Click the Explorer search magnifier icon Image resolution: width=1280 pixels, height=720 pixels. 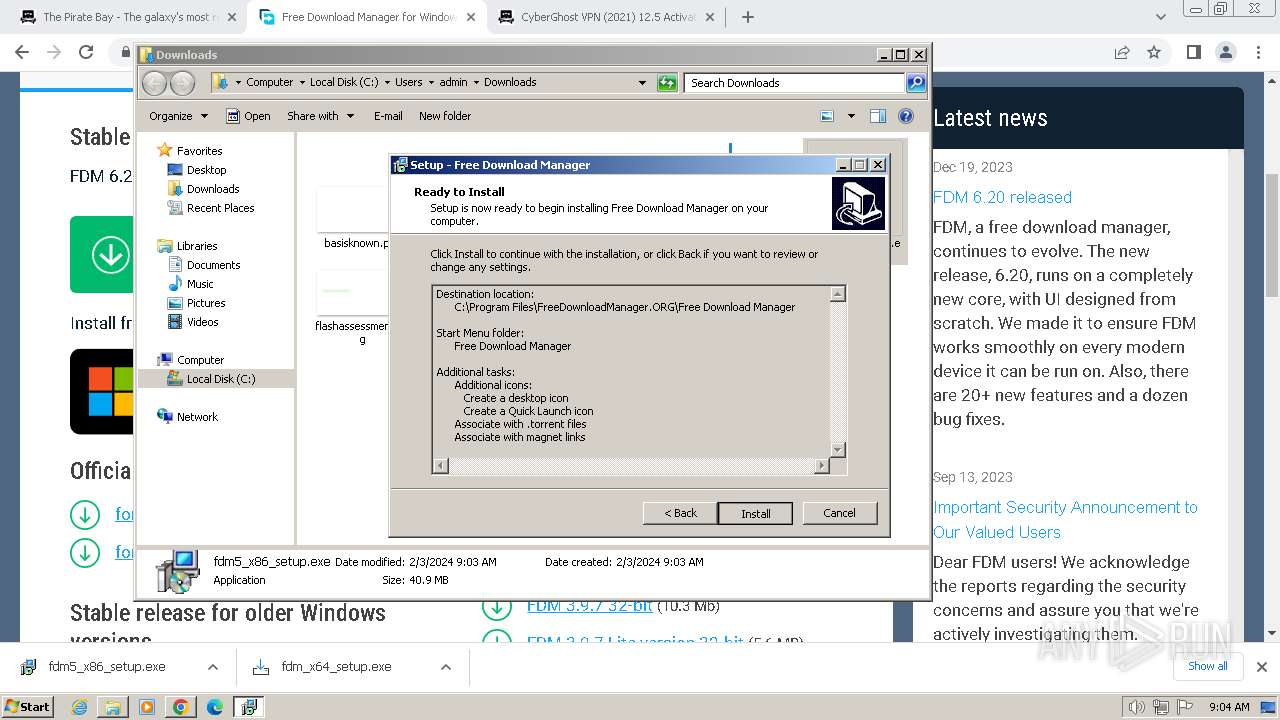(916, 83)
